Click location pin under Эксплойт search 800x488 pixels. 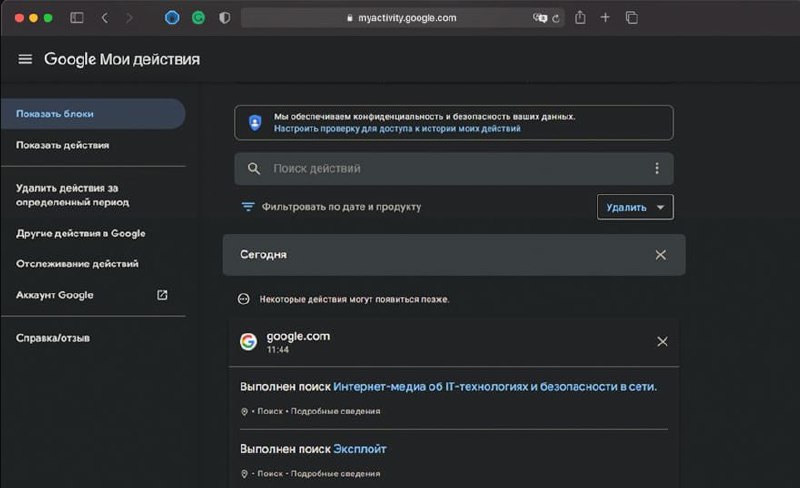[244, 474]
